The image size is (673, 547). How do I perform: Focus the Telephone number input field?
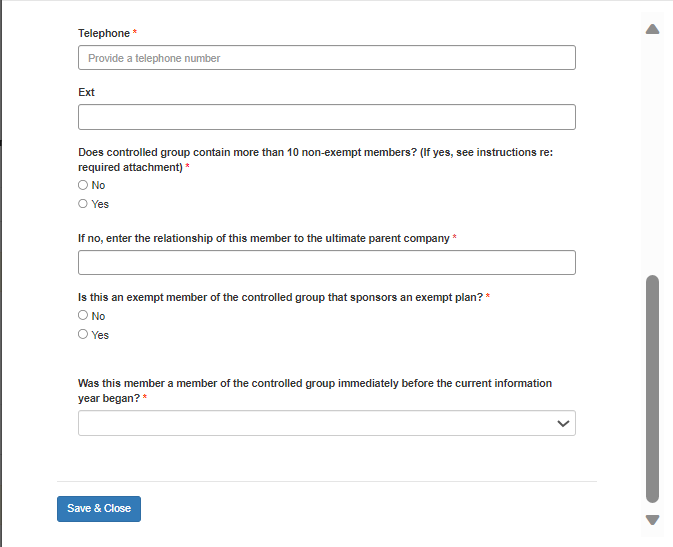pos(326,58)
